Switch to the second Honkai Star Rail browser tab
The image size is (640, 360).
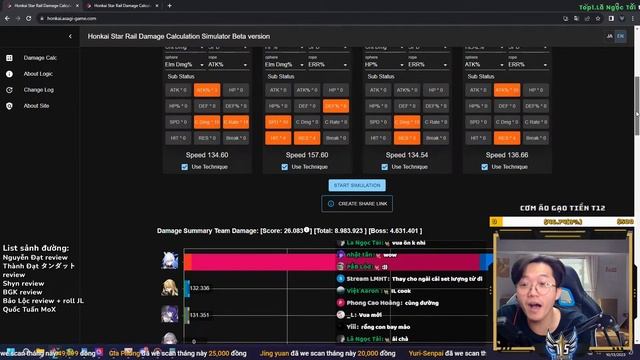click(x=122, y=6)
